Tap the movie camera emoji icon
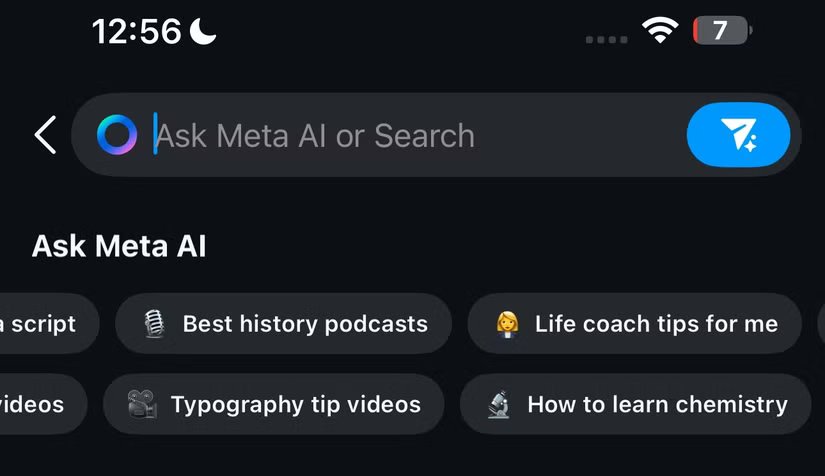The height and width of the screenshot is (476, 825). pos(141,405)
